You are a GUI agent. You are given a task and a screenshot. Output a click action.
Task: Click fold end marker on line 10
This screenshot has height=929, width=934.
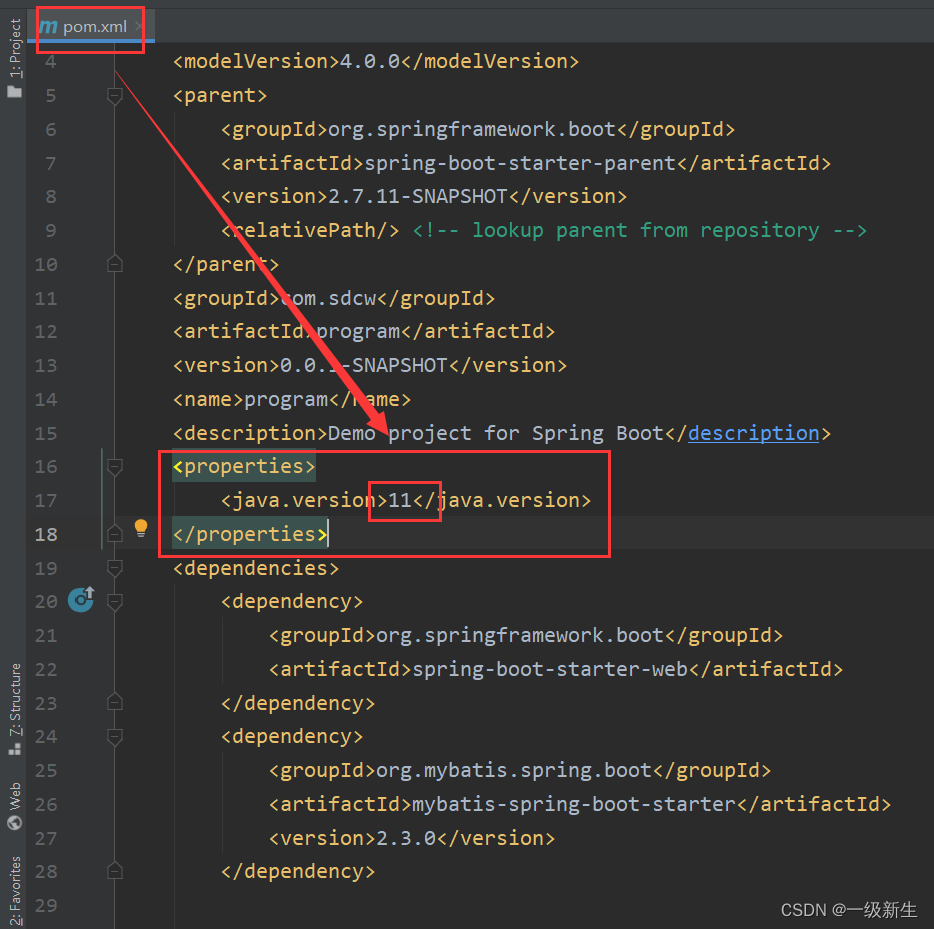[114, 264]
